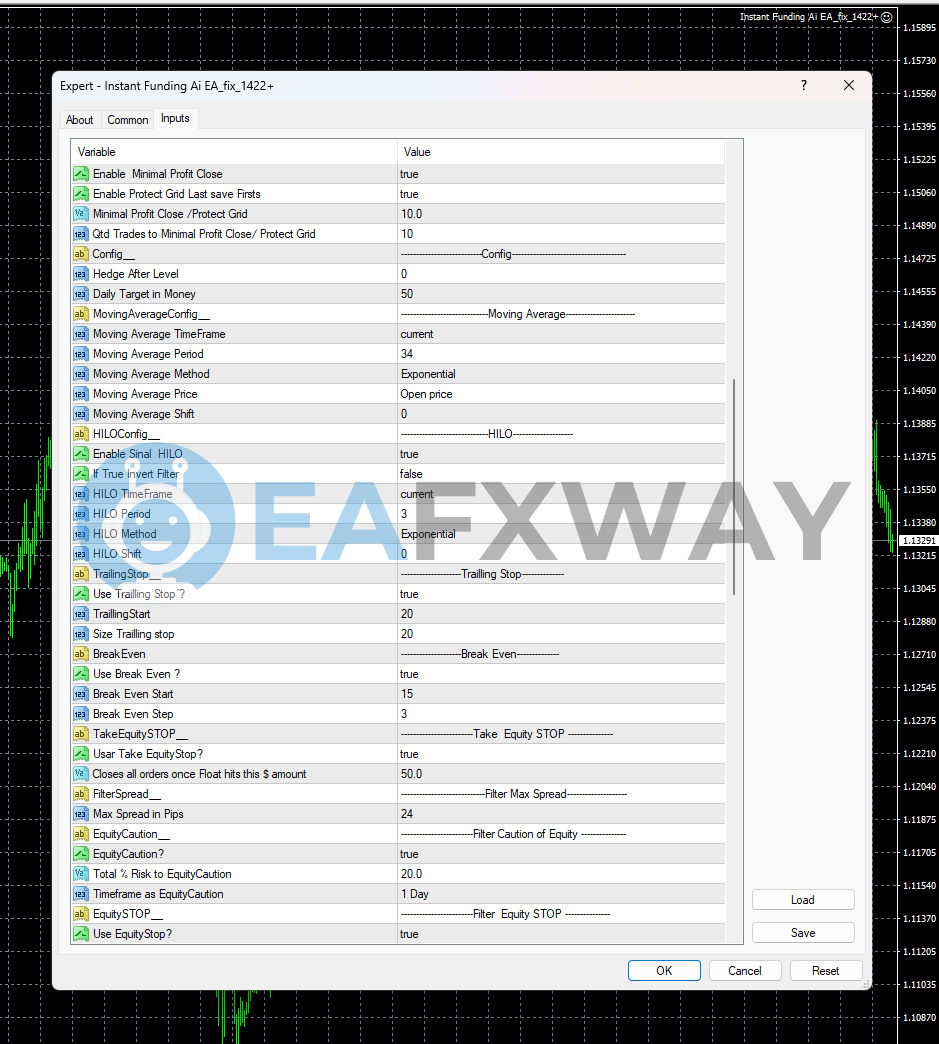Open Moving Average Price Open price dropdown

coord(561,393)
